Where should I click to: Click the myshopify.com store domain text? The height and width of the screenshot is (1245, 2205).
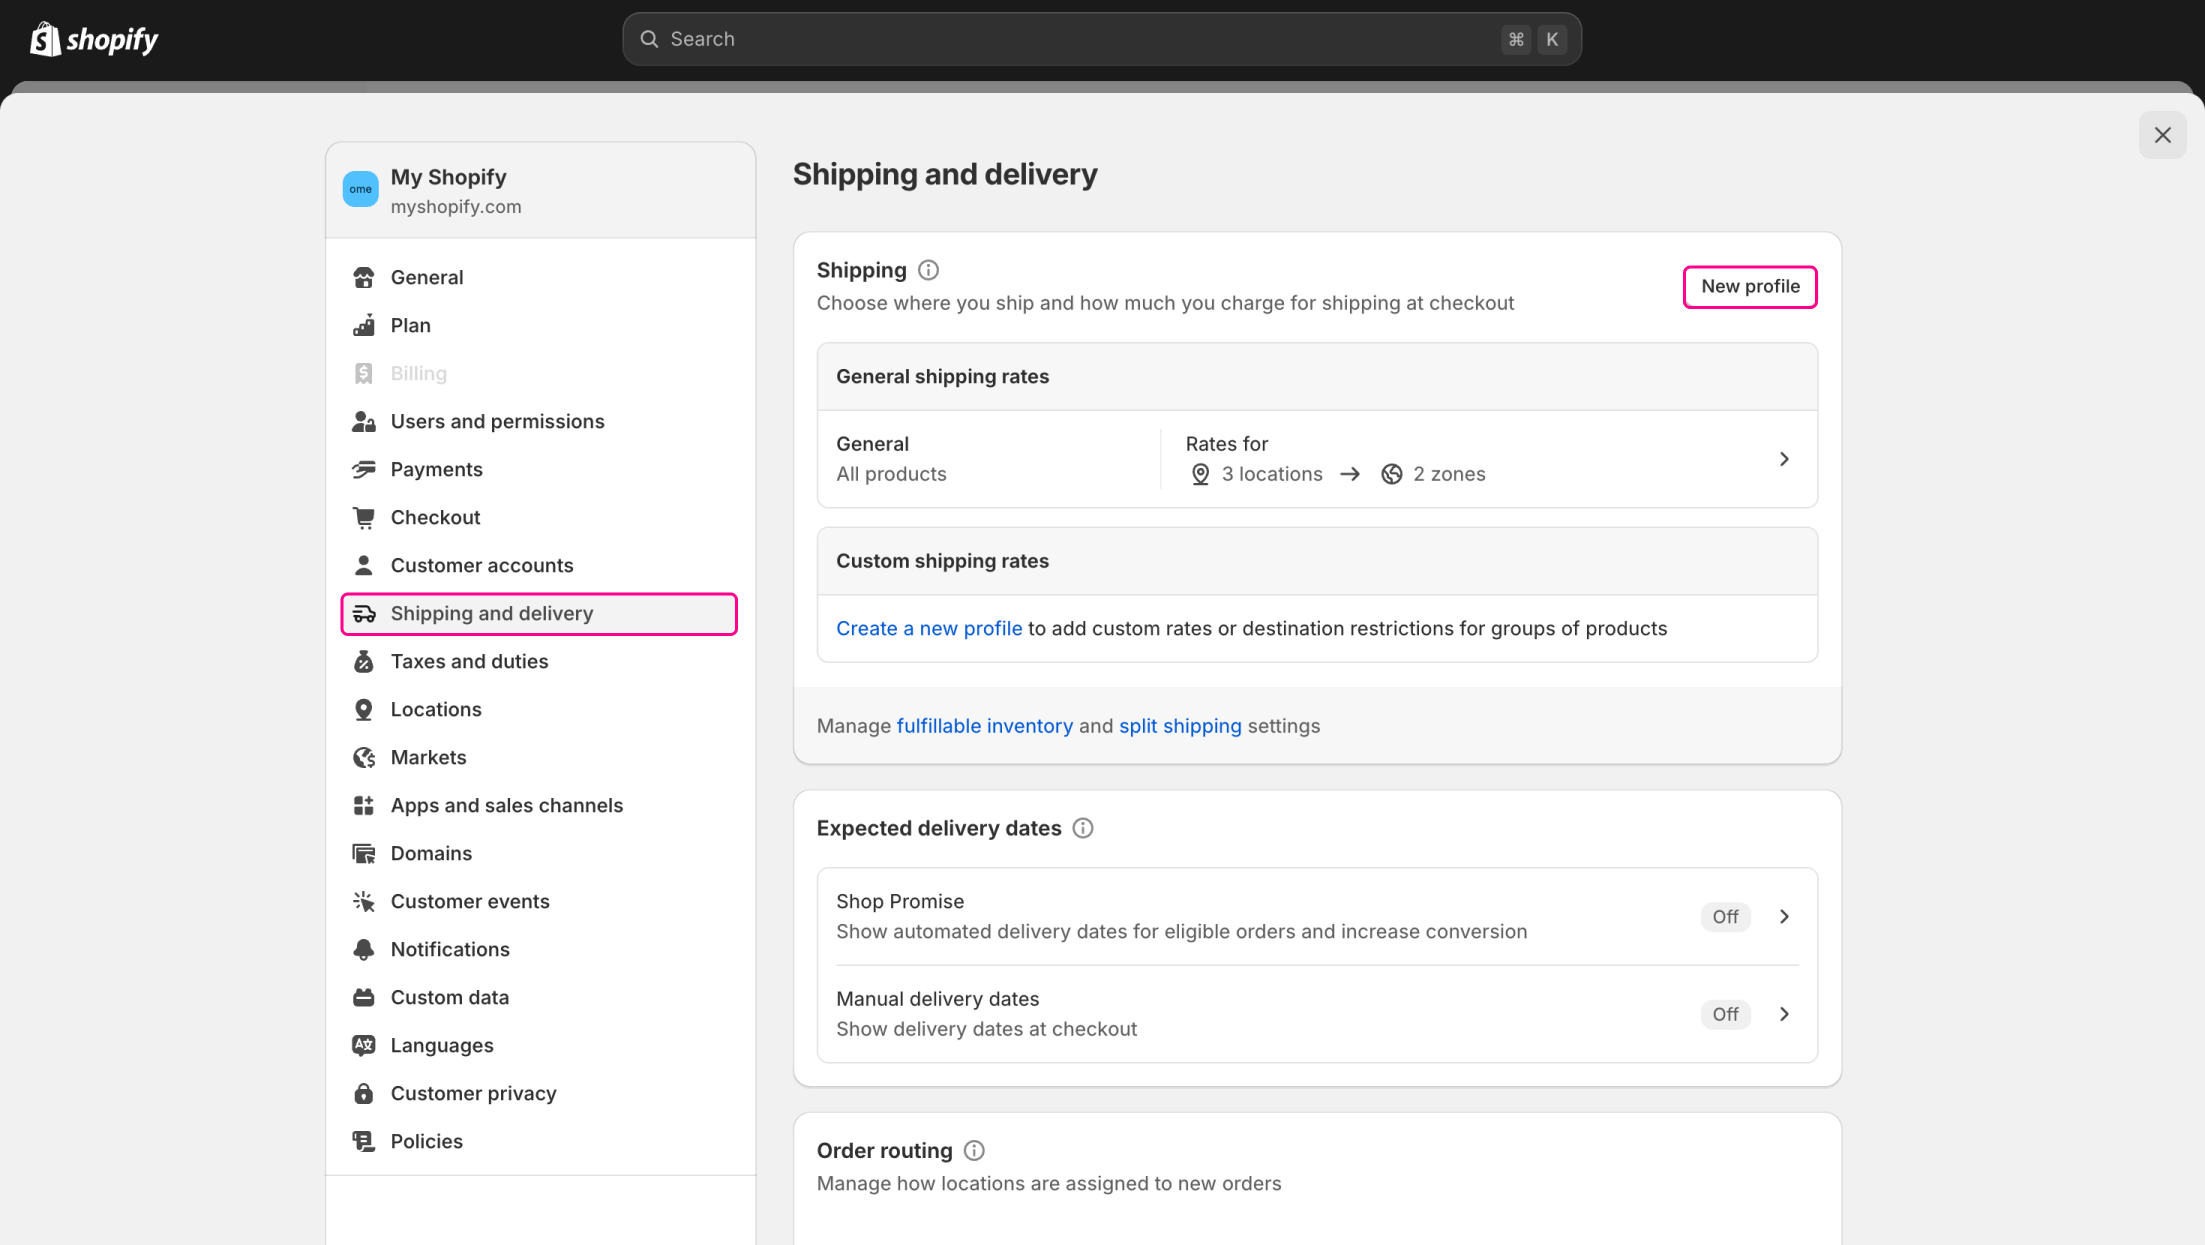(x=456, y=207)
